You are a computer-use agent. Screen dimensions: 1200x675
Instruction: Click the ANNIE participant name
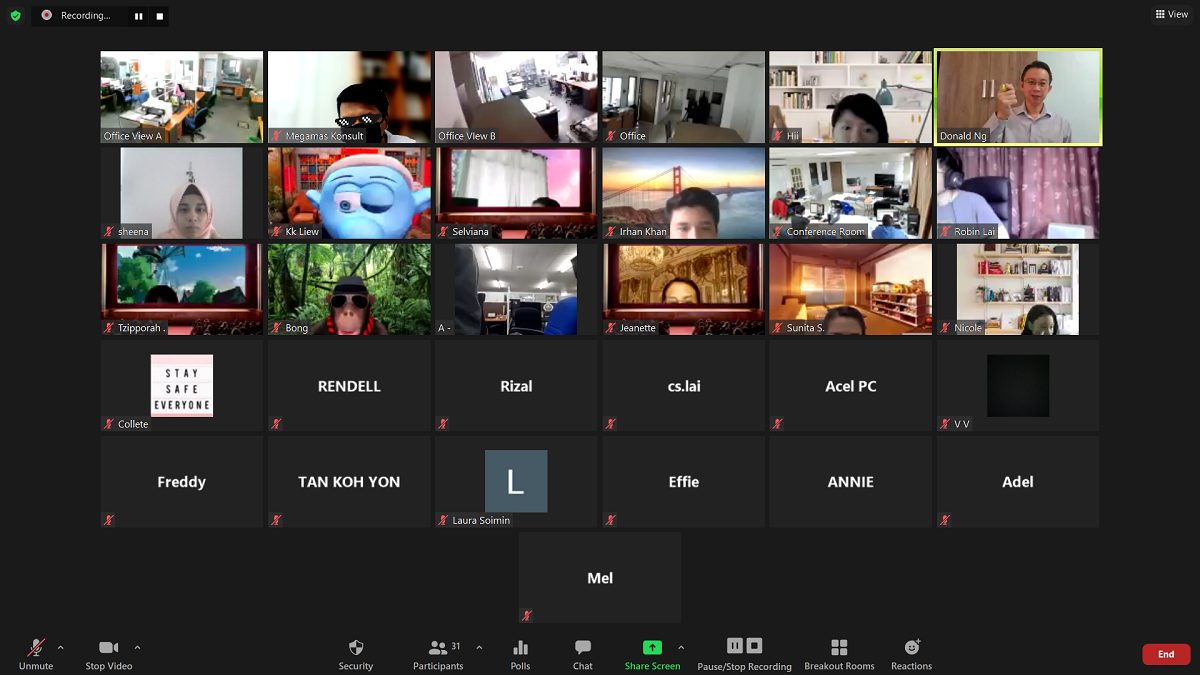coord(851,482)
